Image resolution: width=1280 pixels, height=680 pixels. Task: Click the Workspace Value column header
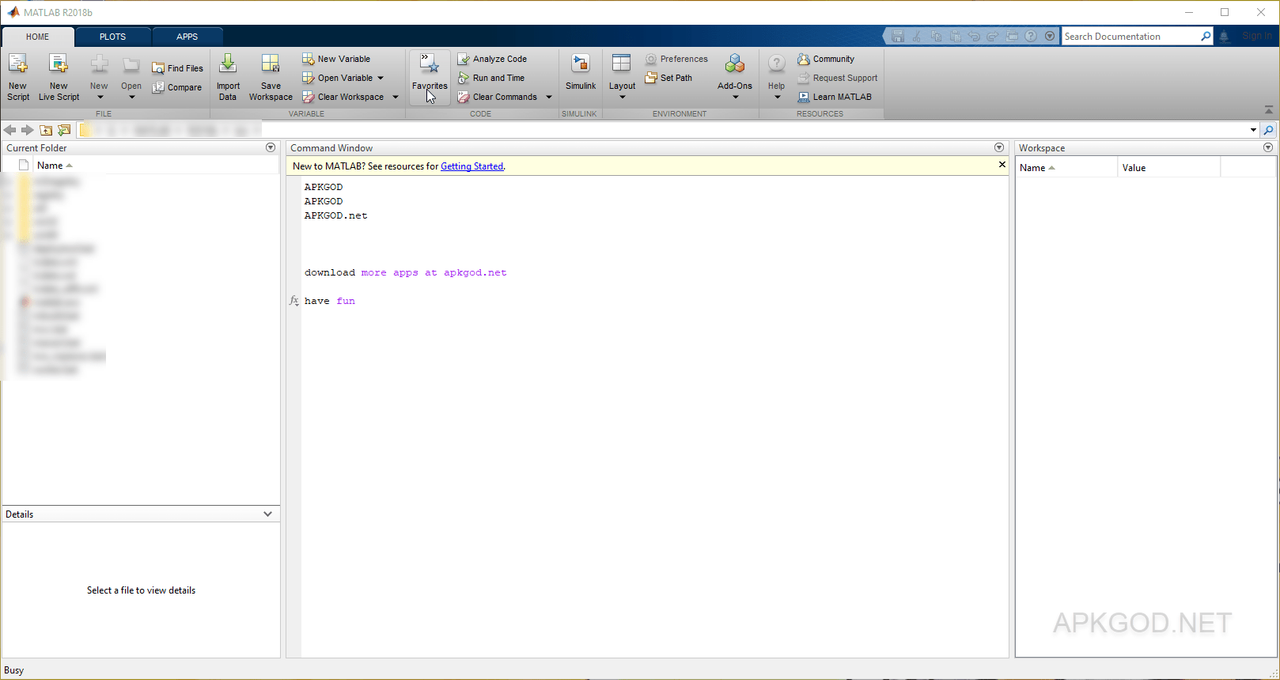pos(1169,168)
